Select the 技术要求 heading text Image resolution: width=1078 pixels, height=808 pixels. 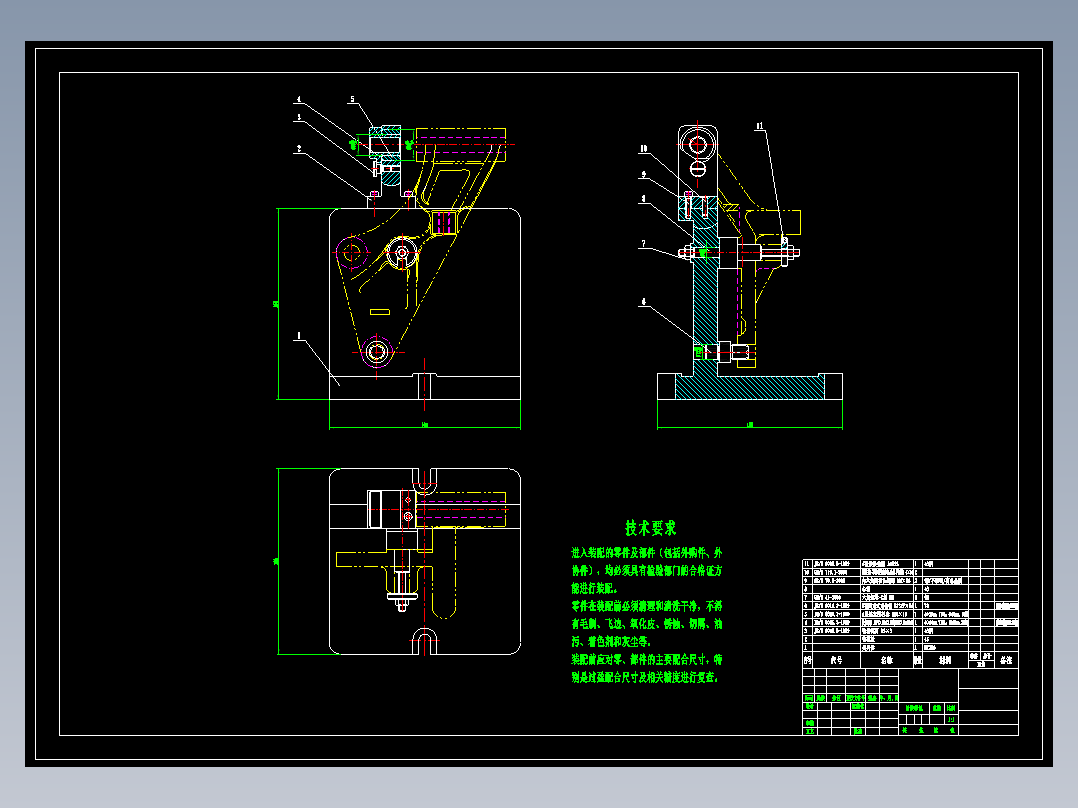tap(650, 528)
